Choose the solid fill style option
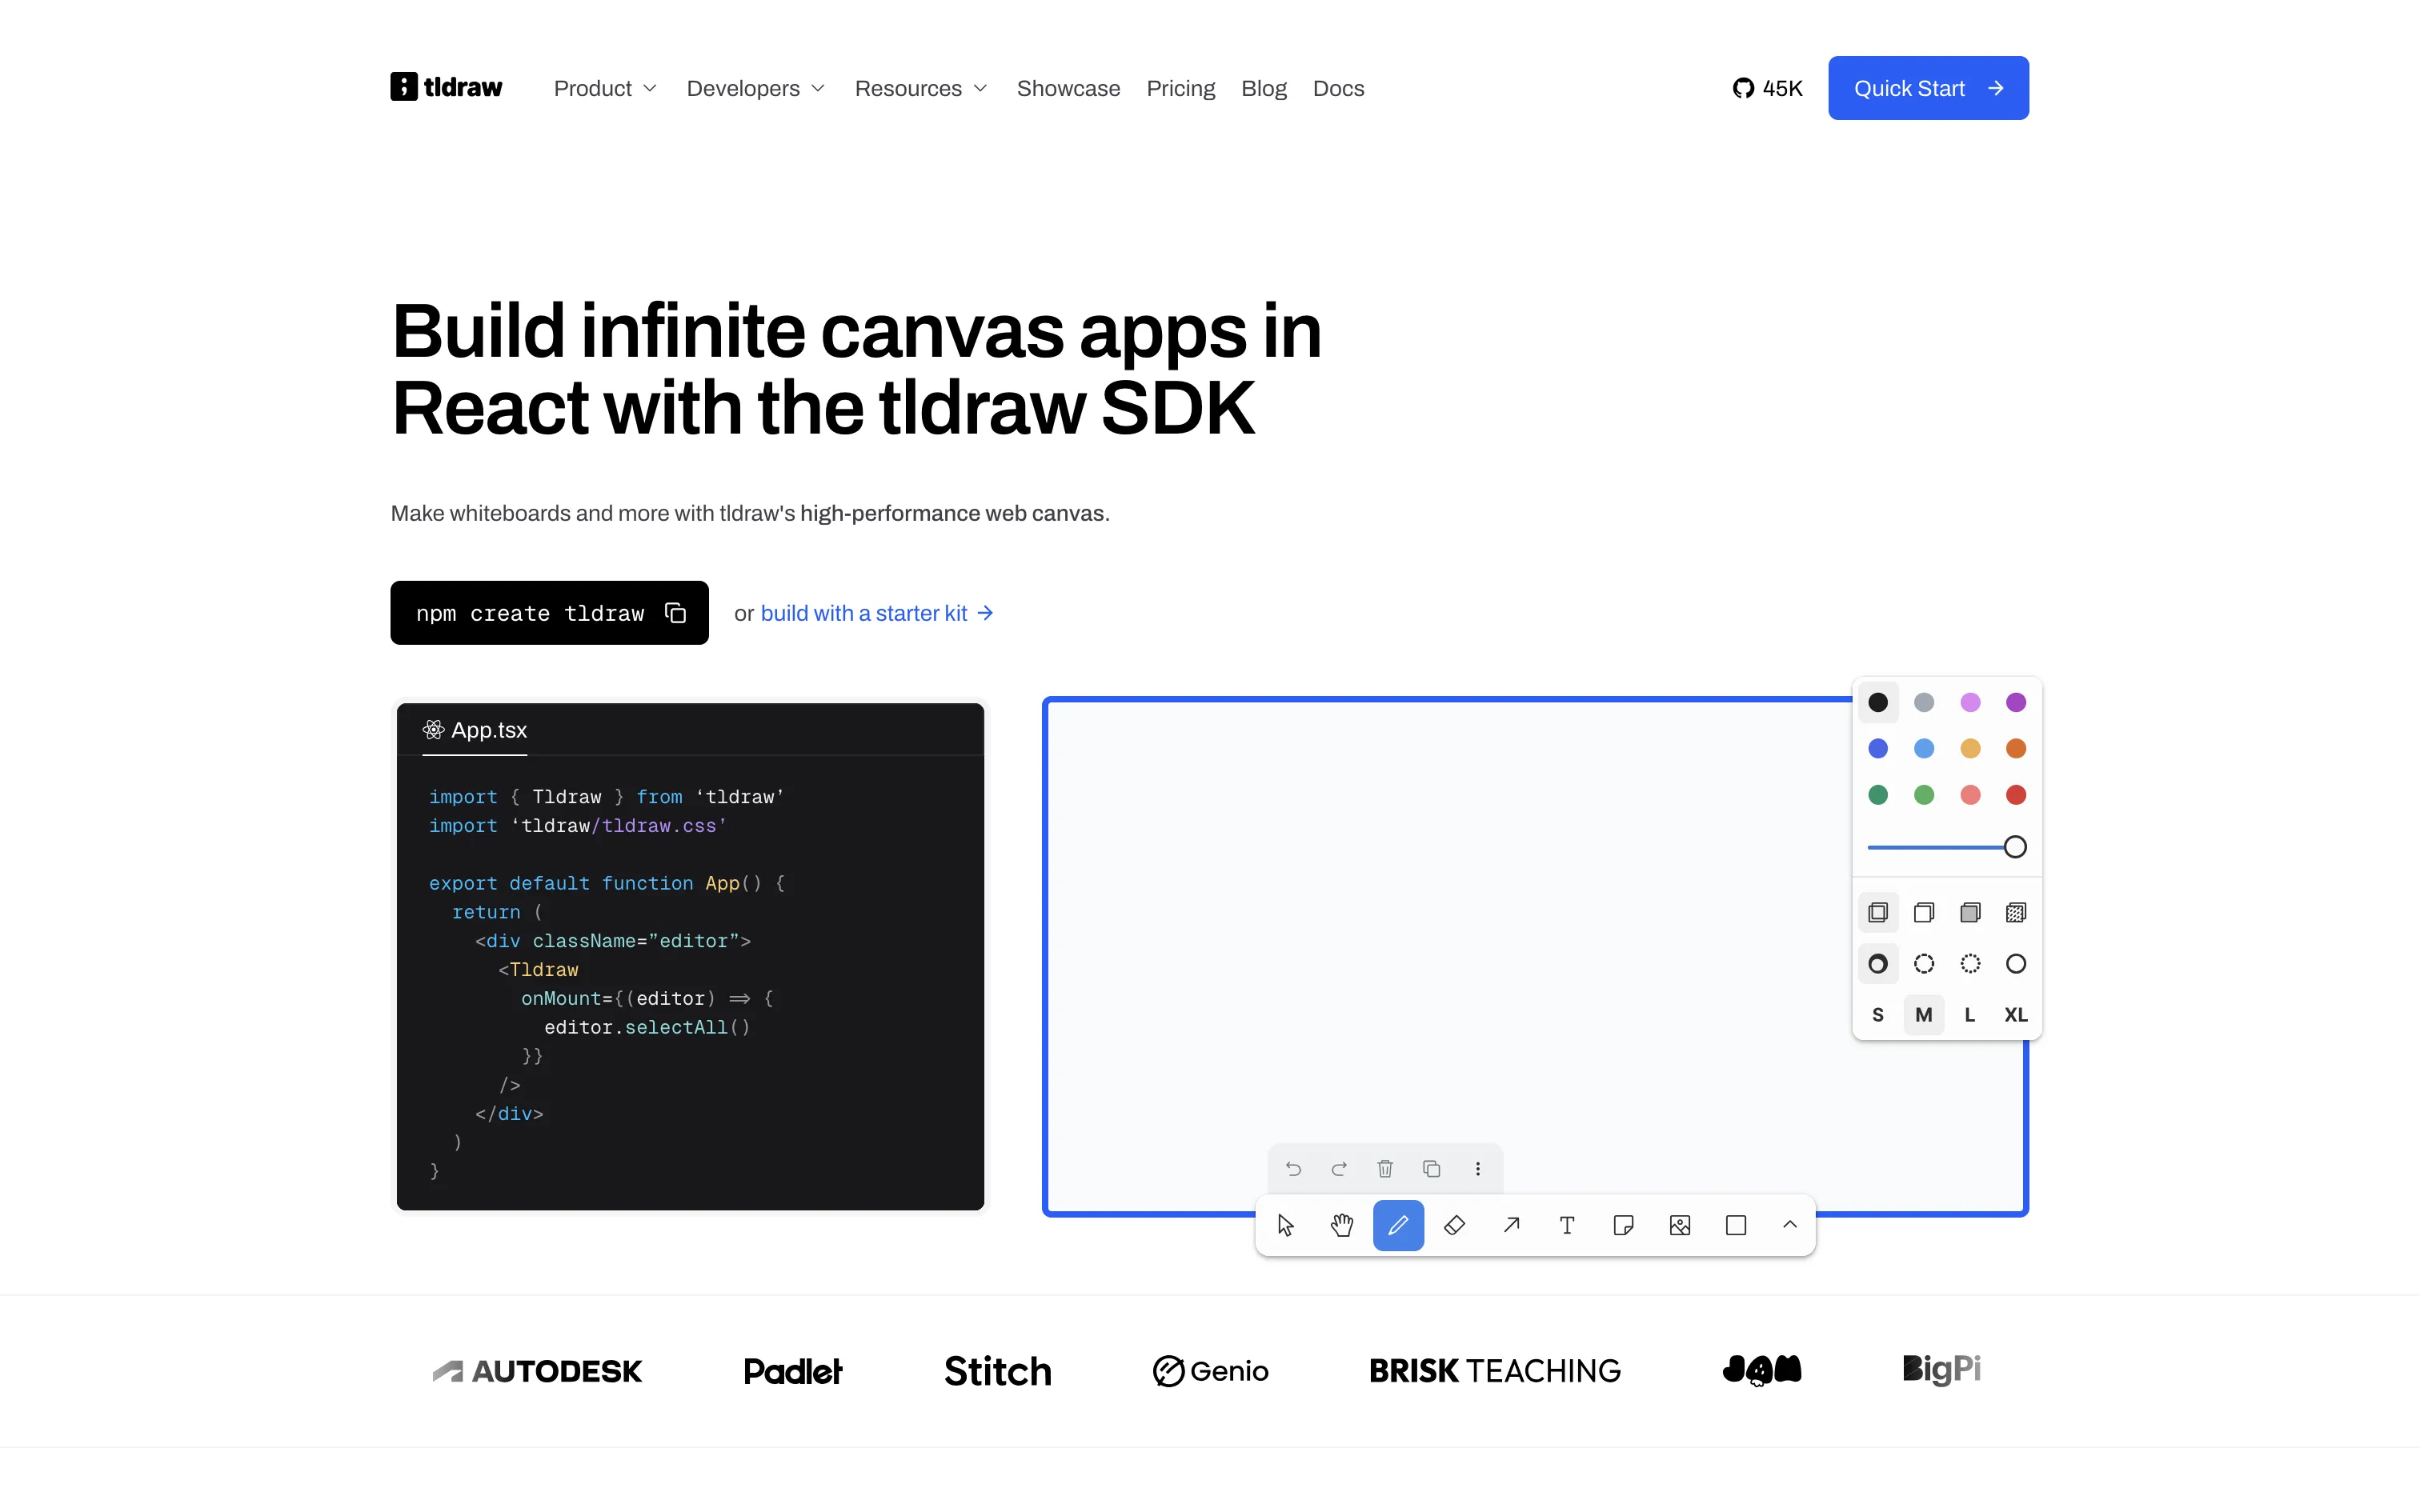This screenshot has width=2420, height=1512. tap(1970, 912)
